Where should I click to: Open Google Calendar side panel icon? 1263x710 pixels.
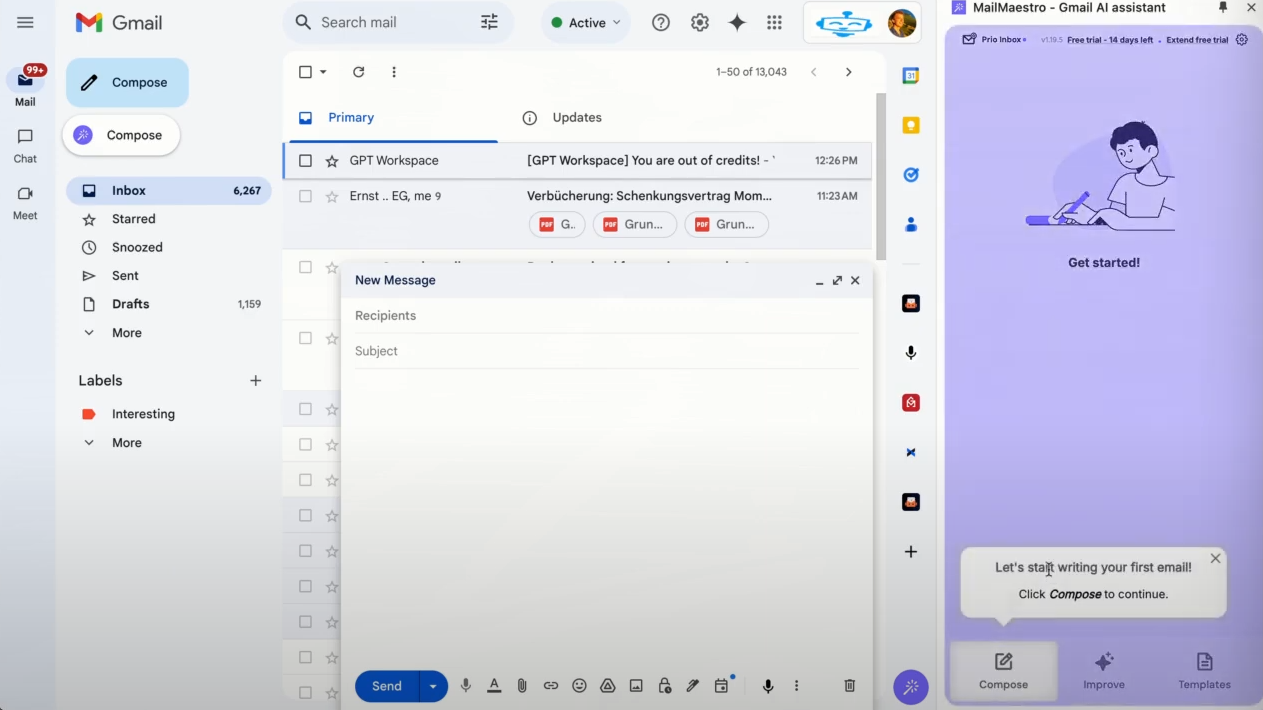coord(911,76)
